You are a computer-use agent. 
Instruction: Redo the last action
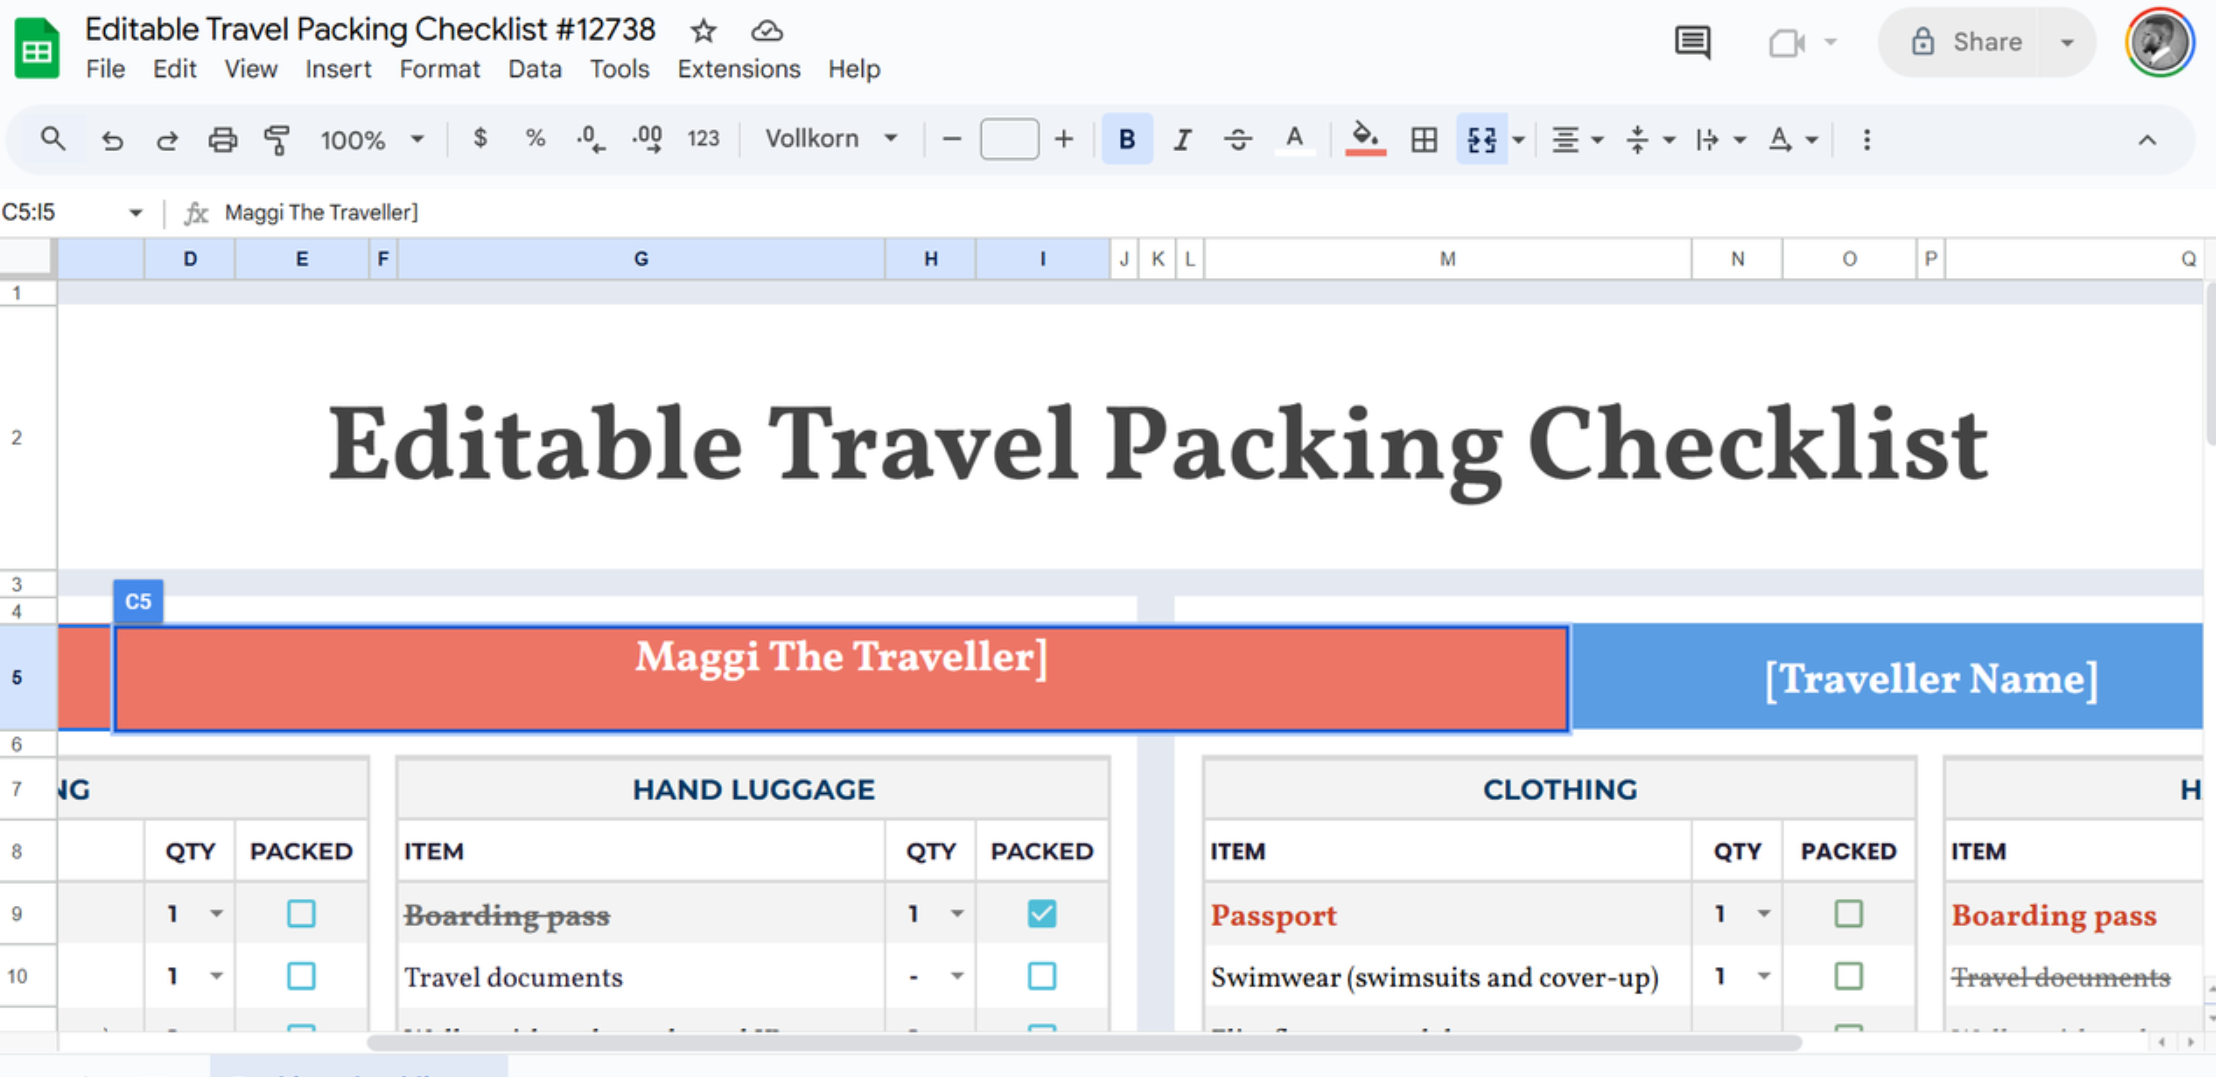[167, 140]
